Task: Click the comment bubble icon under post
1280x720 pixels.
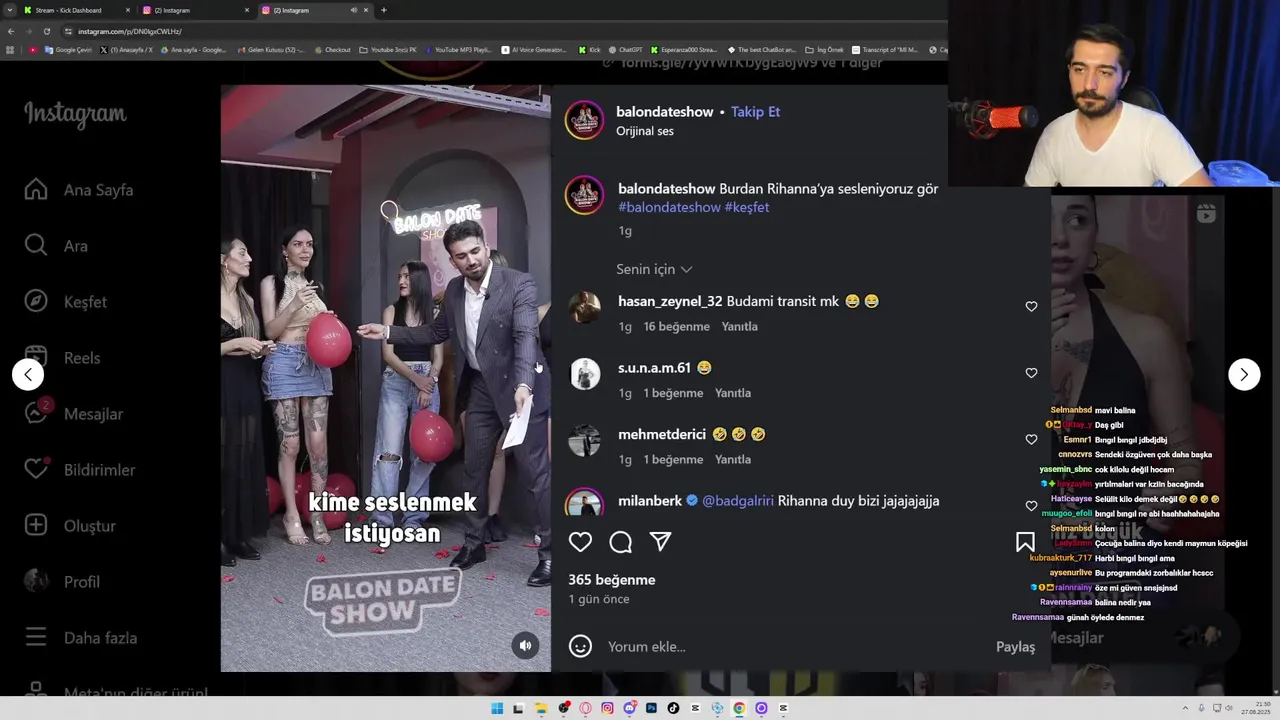Action: (620, 542)
